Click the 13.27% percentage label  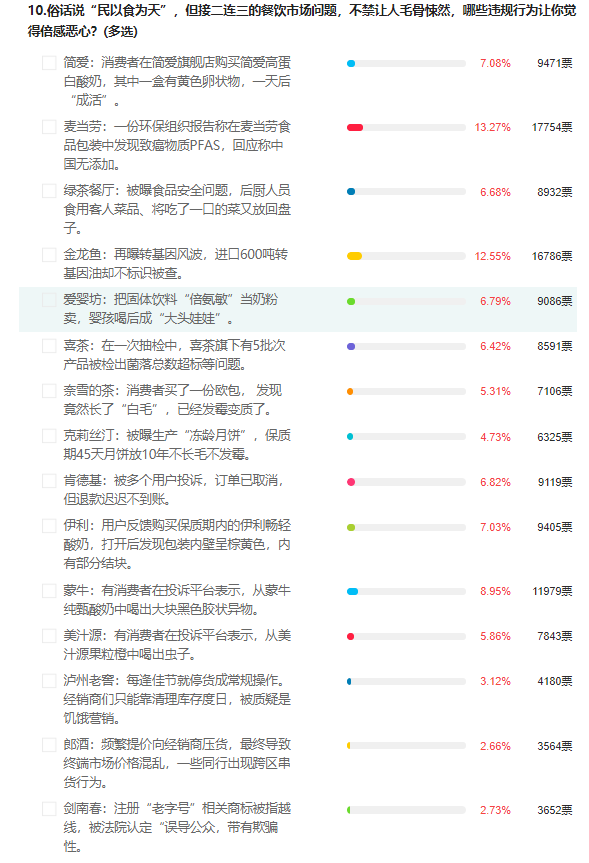tap(493, 127)
